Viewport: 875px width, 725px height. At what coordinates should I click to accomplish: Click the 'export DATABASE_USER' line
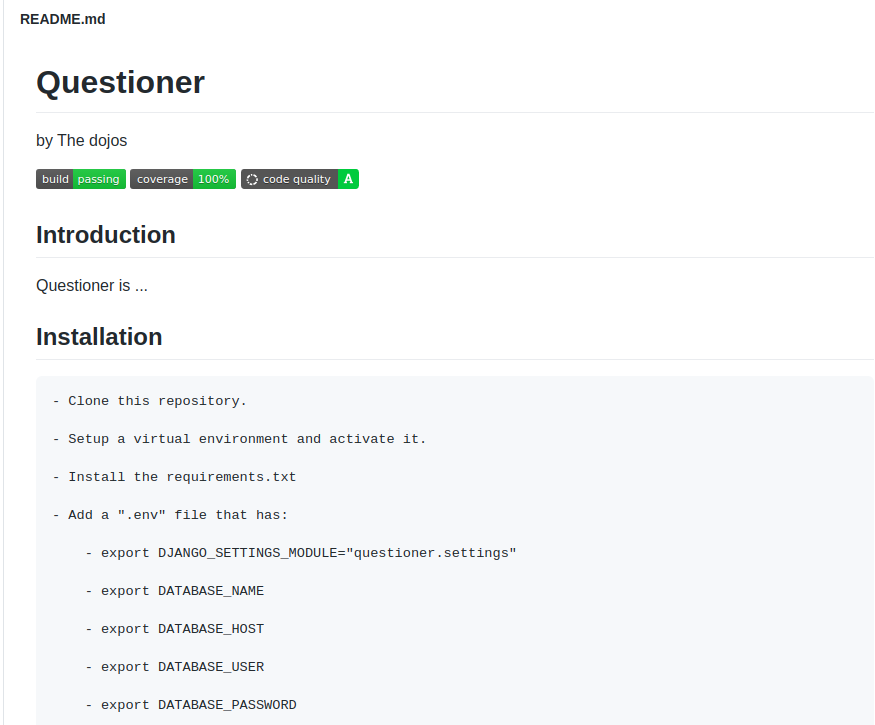(175, 667)
